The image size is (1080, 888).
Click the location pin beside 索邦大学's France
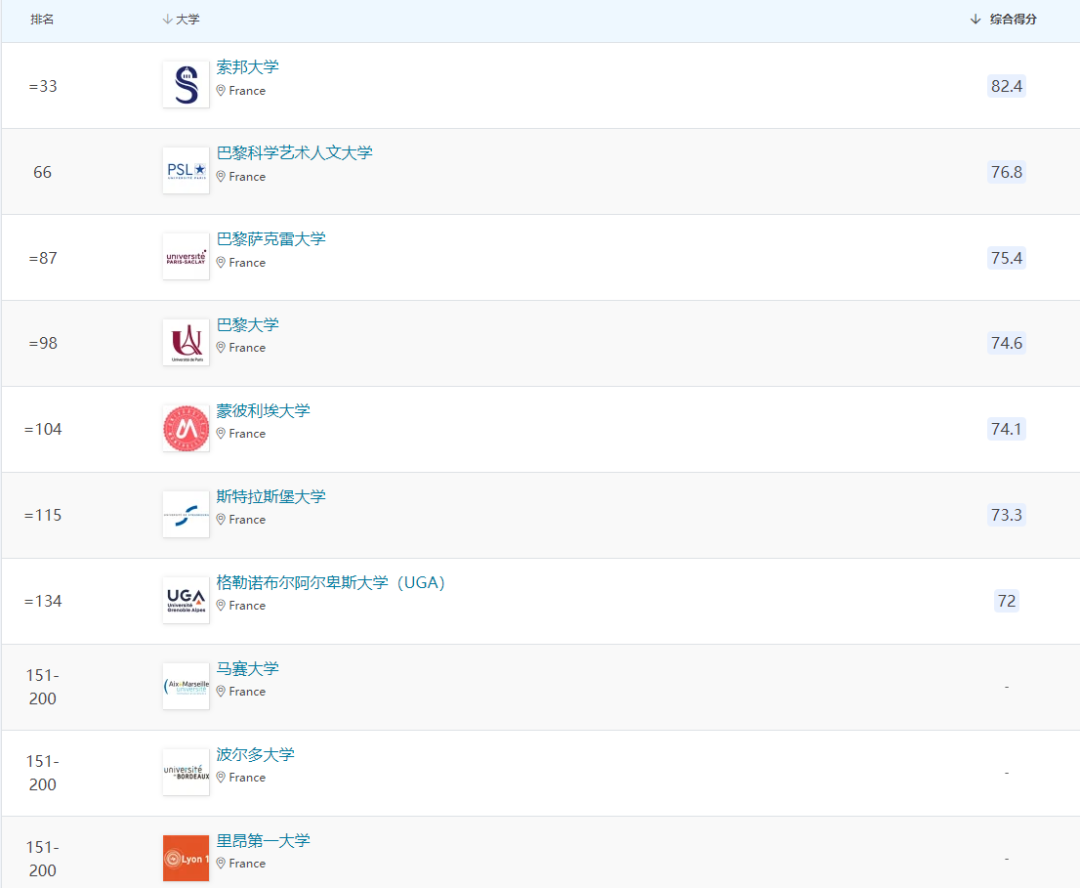[x=220, y=90]
